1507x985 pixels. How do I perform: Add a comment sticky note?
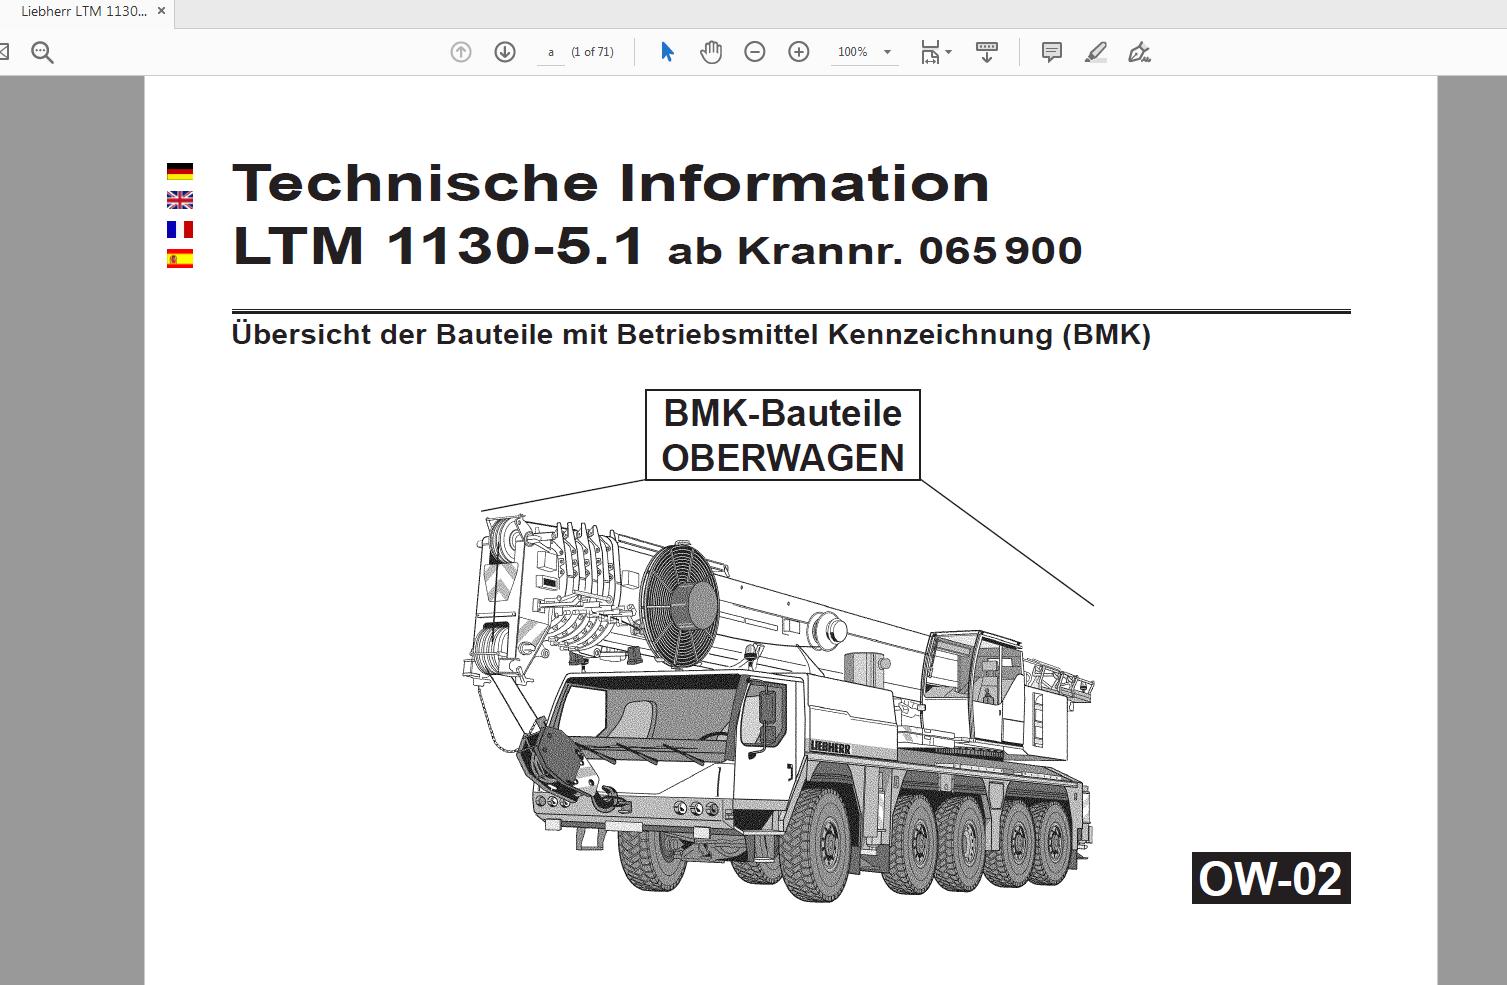tap(1052, 52)
